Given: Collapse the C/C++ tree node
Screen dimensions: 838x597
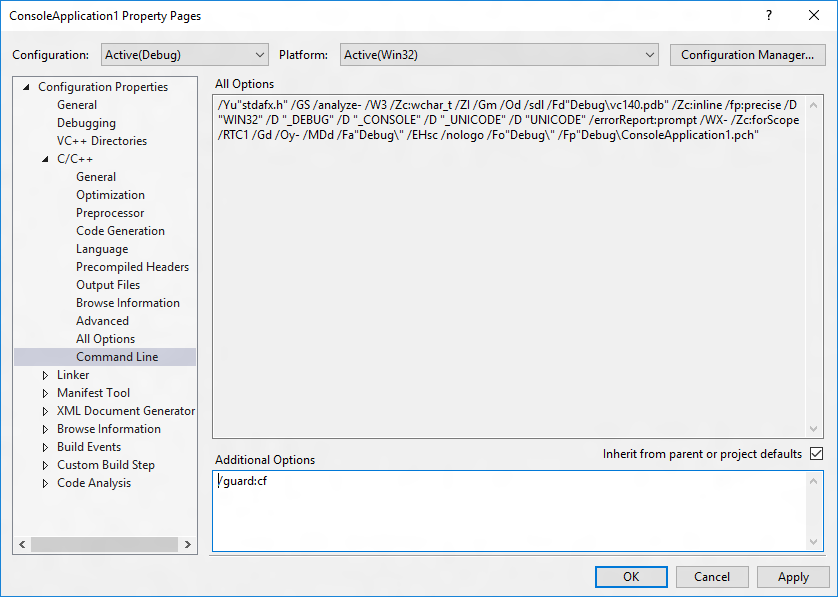Looking at the screenshot, I should click(44, 158).
